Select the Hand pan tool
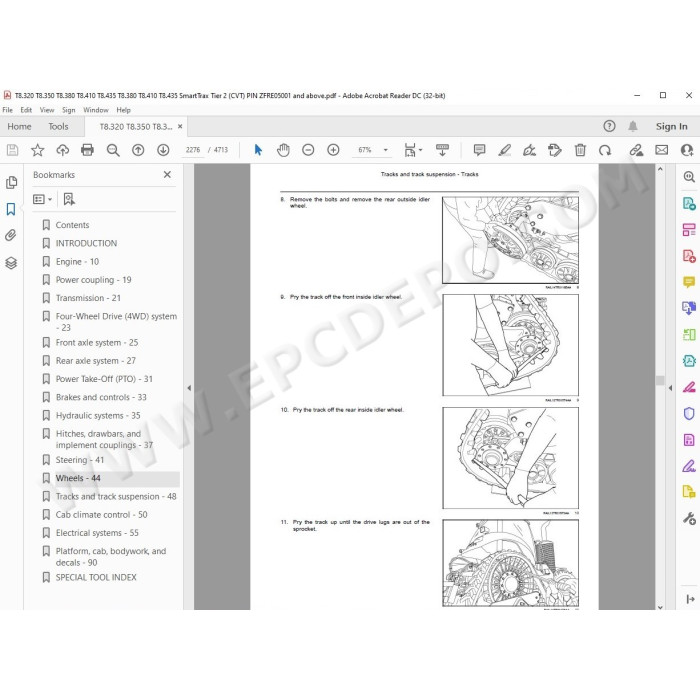Screen dimensions: 700x700 click(x=283, y=150)
